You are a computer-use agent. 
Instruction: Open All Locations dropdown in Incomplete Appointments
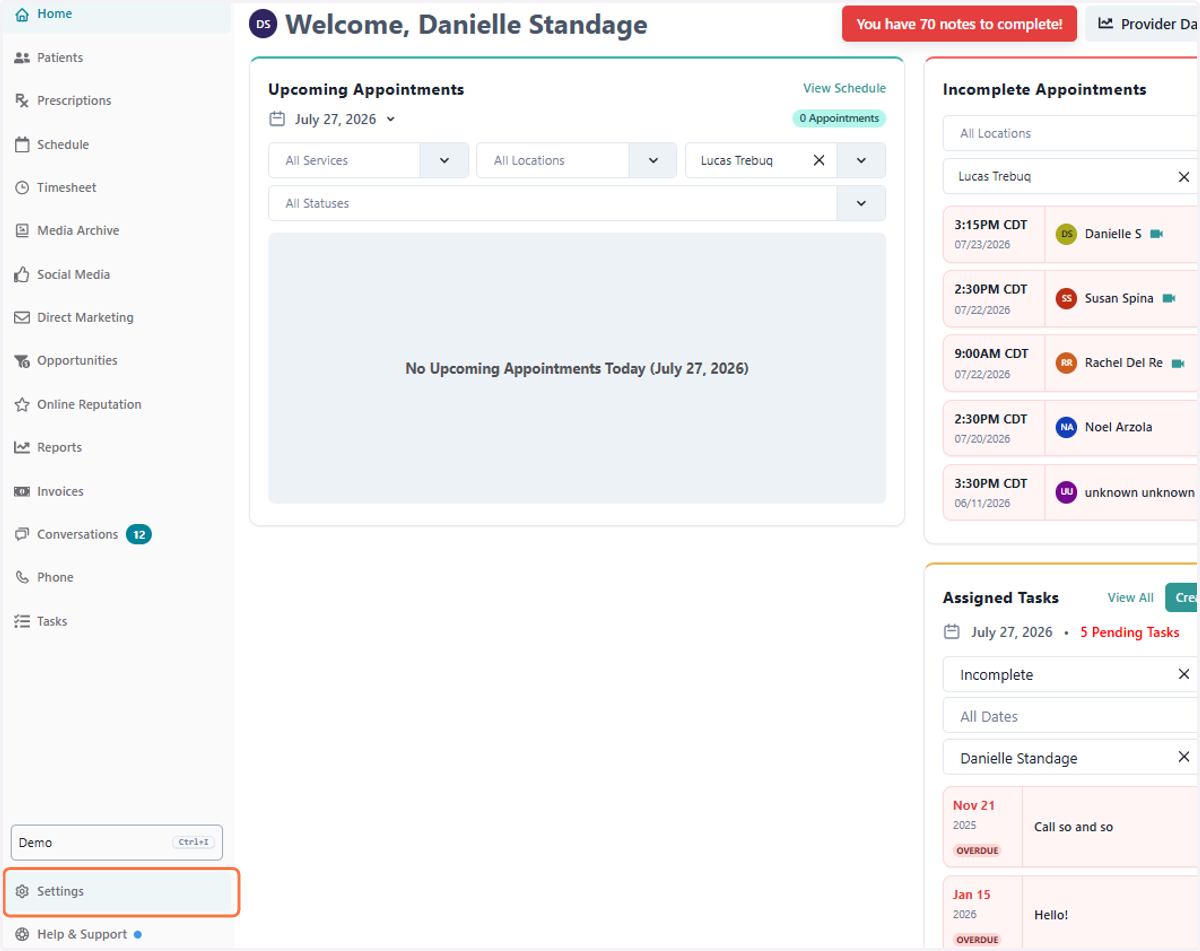coord(1070,133)
